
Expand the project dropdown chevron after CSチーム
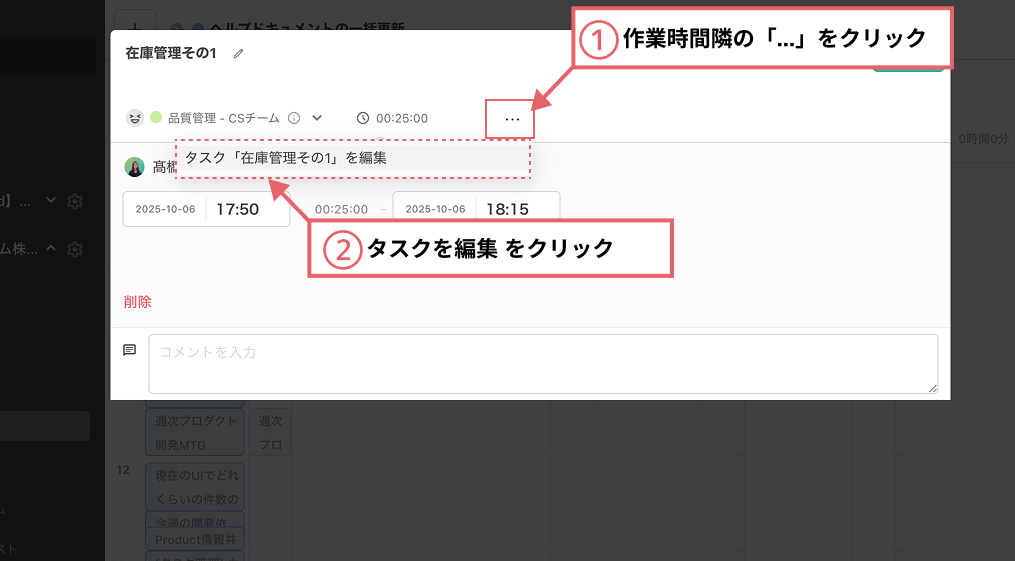tap(317, 118)
